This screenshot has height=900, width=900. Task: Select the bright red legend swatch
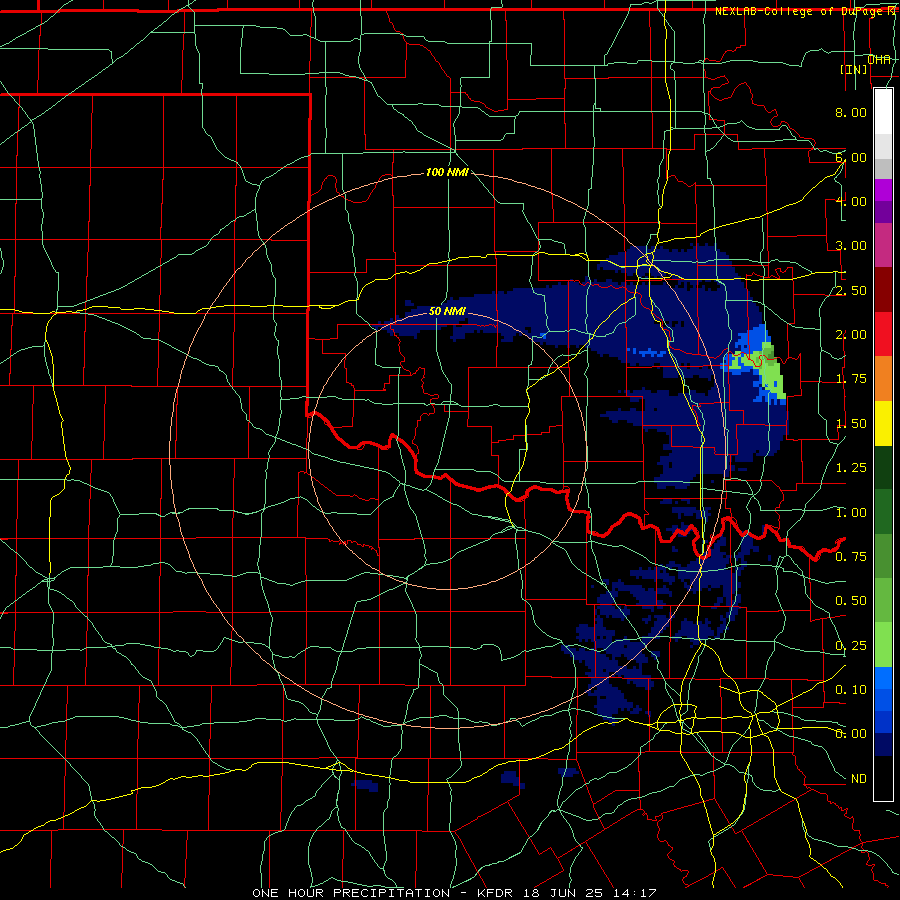(883, 334)
